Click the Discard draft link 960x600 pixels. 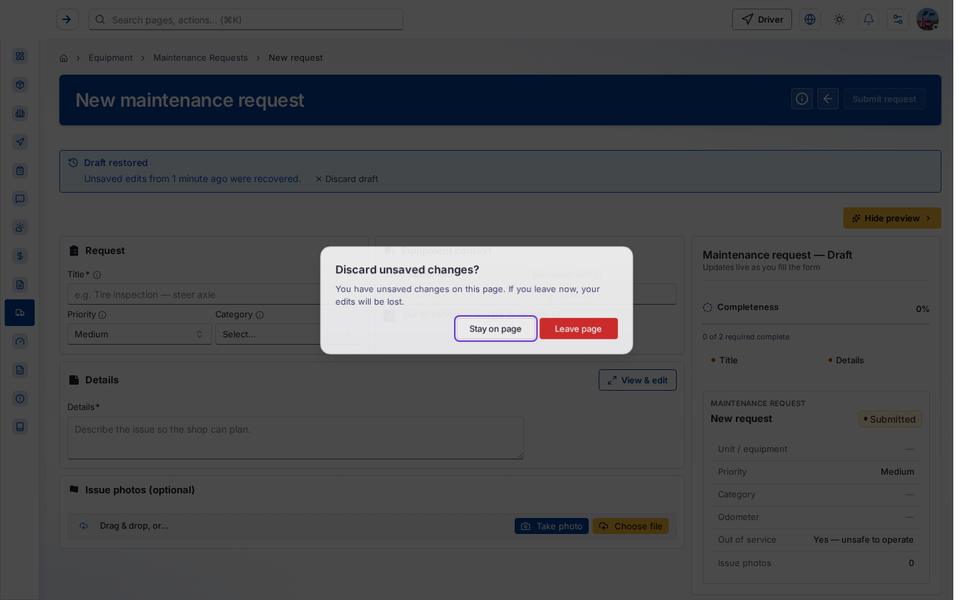(347, 179)
